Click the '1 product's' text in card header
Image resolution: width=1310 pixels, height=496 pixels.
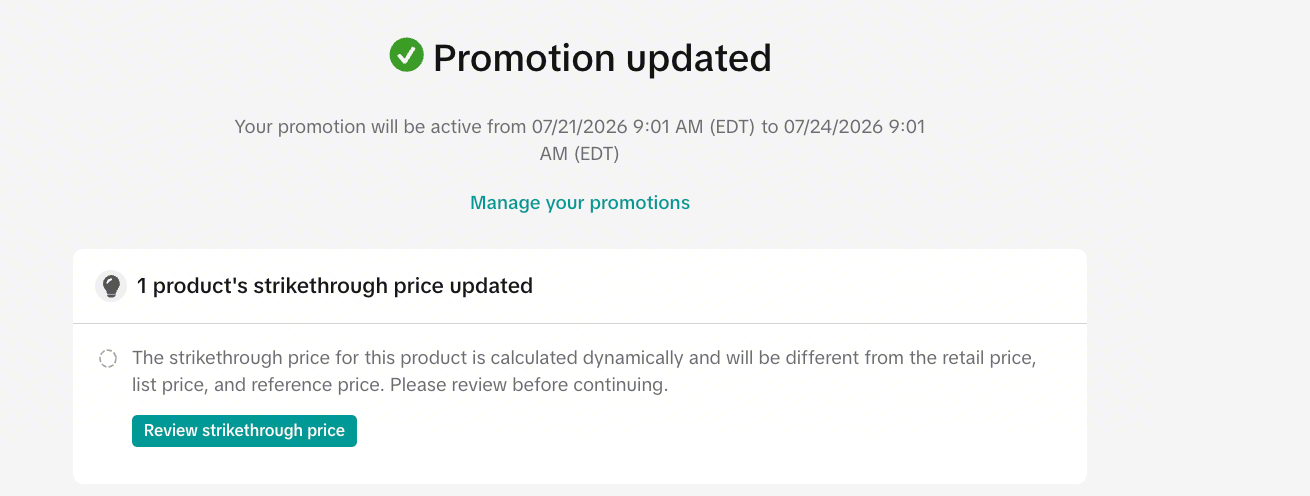point(191,286)
